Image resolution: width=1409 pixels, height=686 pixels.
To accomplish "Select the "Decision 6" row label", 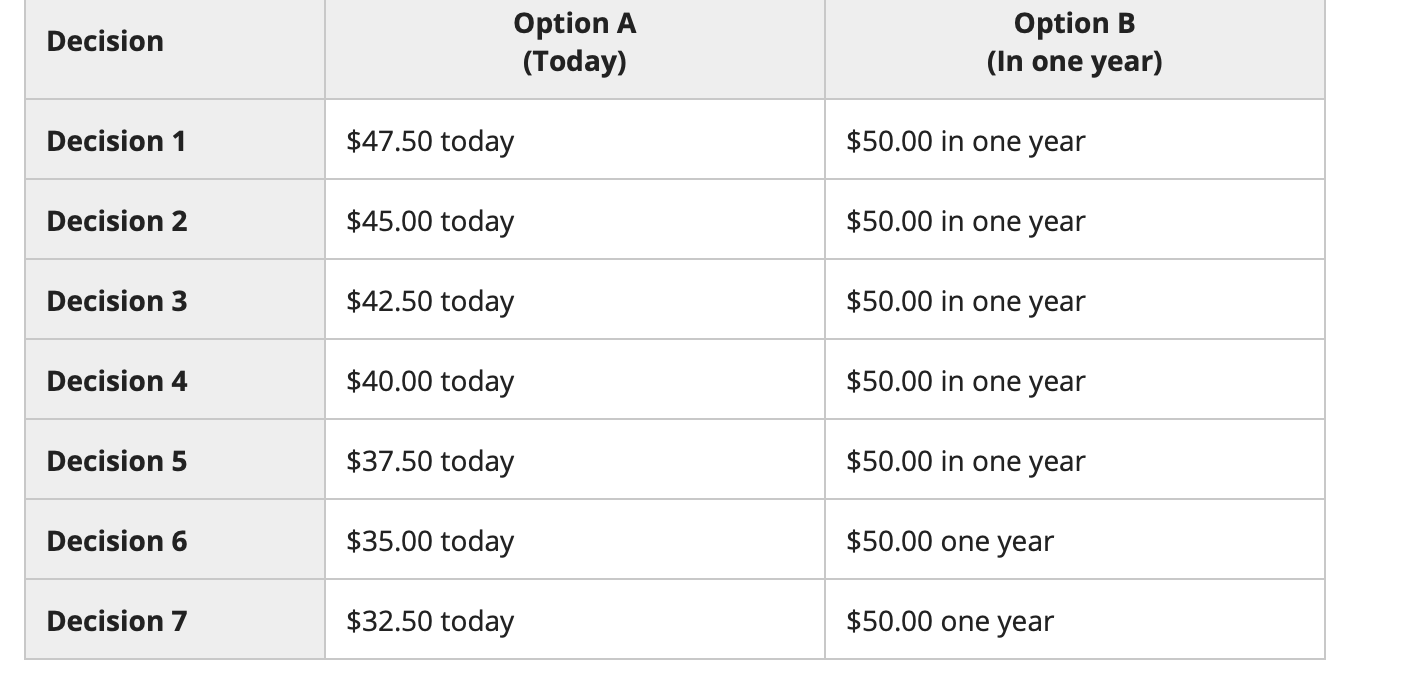I will (x=116, y=541).
